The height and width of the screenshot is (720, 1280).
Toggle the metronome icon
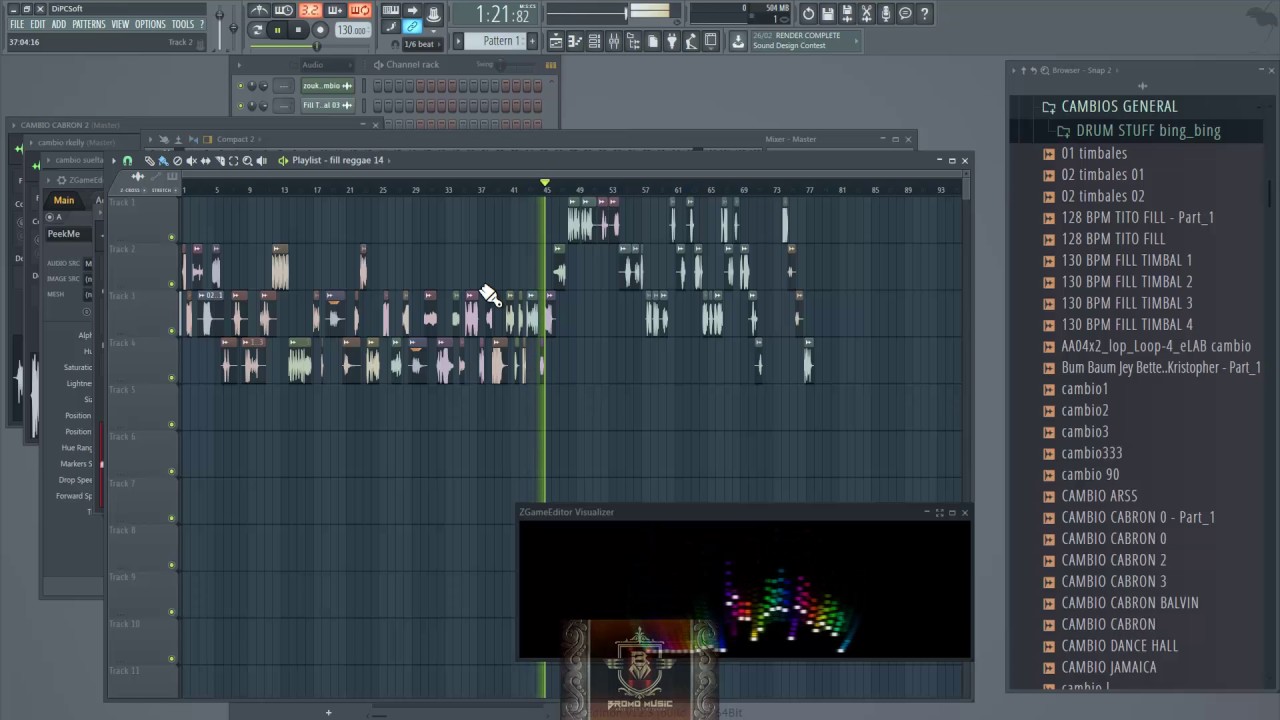click(259, 10)
